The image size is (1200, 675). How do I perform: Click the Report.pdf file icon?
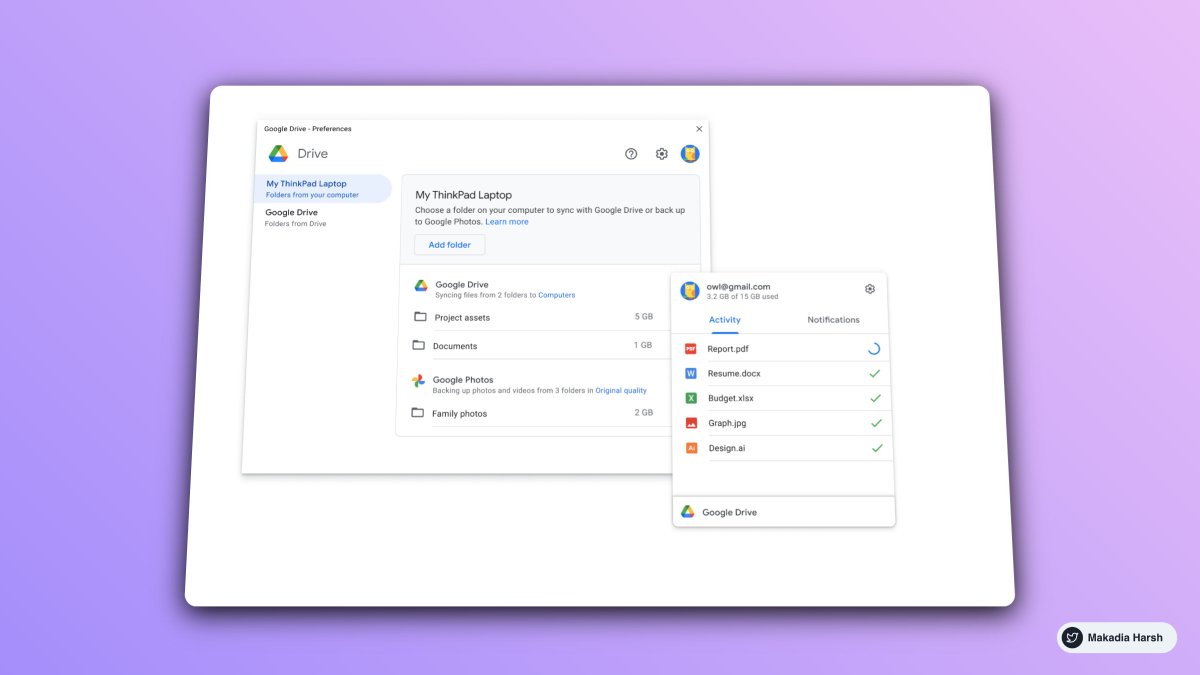click(691, 348)
